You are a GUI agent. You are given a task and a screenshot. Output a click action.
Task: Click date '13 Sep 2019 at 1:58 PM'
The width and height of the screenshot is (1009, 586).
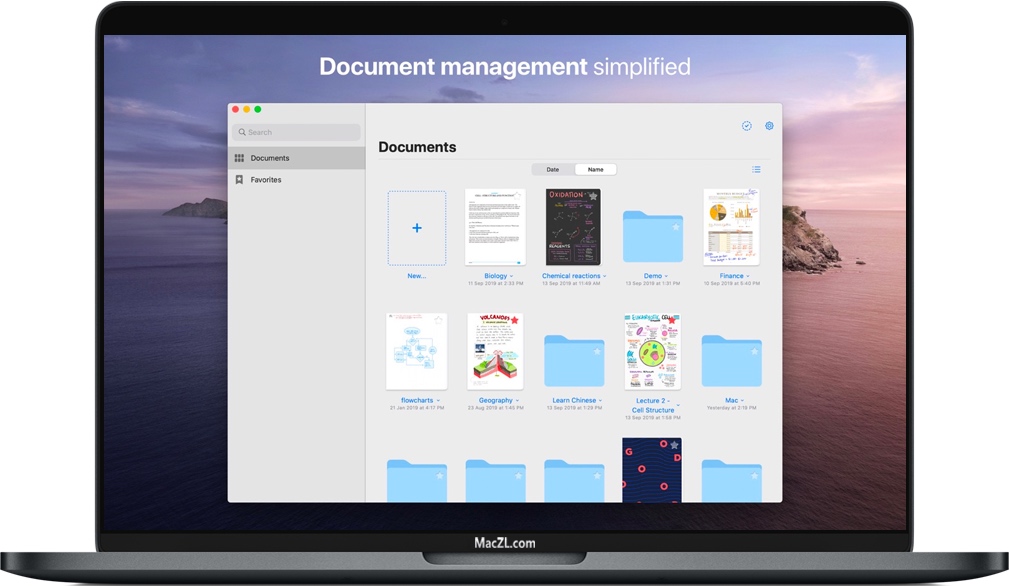[653, 417]
